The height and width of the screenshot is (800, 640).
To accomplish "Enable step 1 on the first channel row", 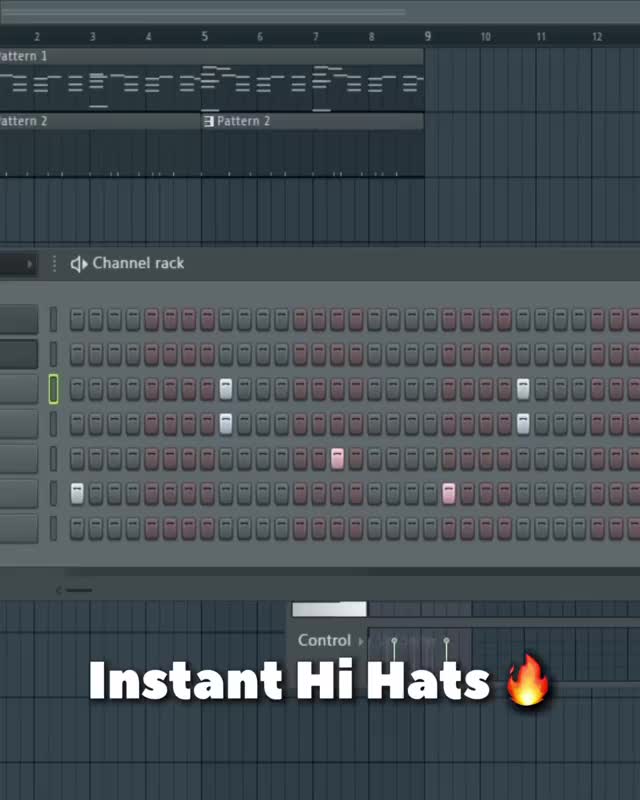I will [77, 319].
